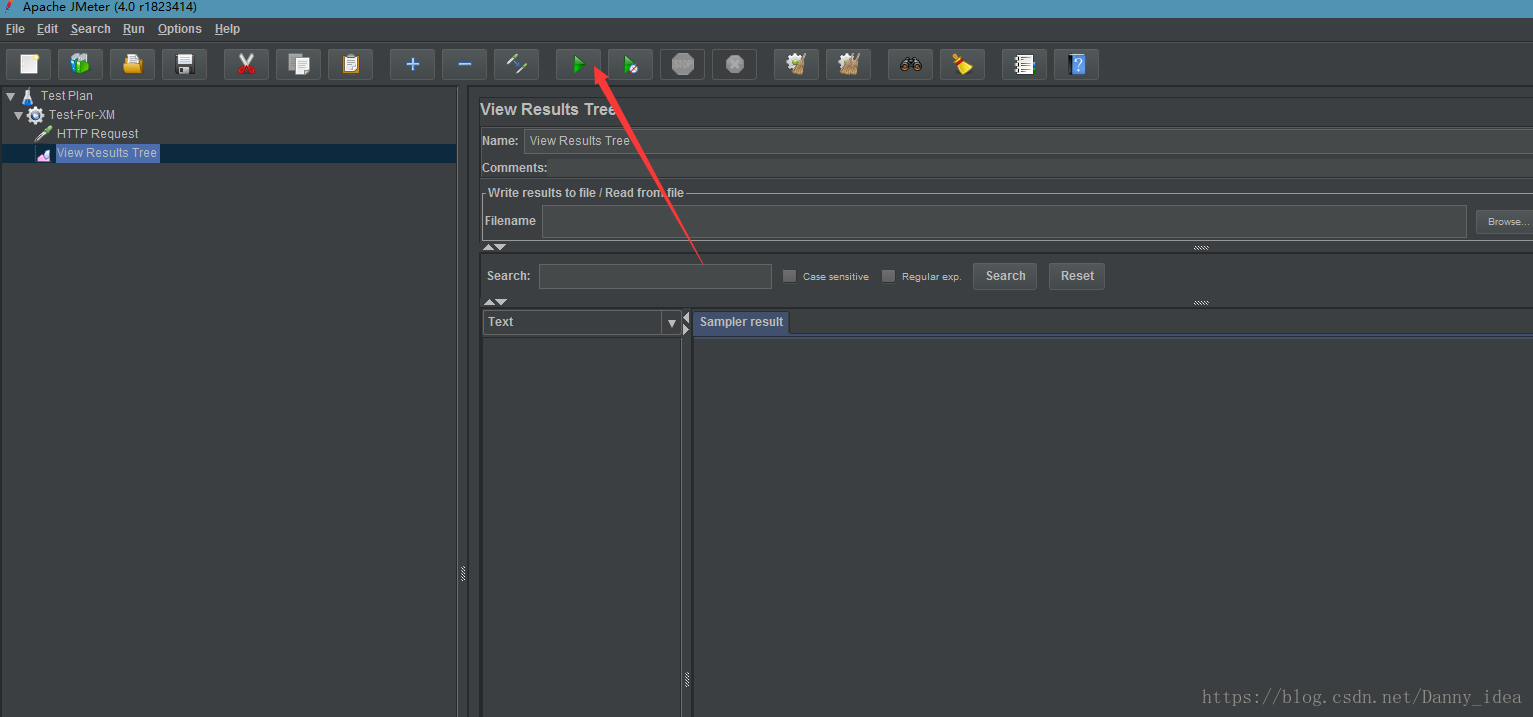The image size is (1533, 717).
Task: Open the Edit menu
Action: [47, 29]
